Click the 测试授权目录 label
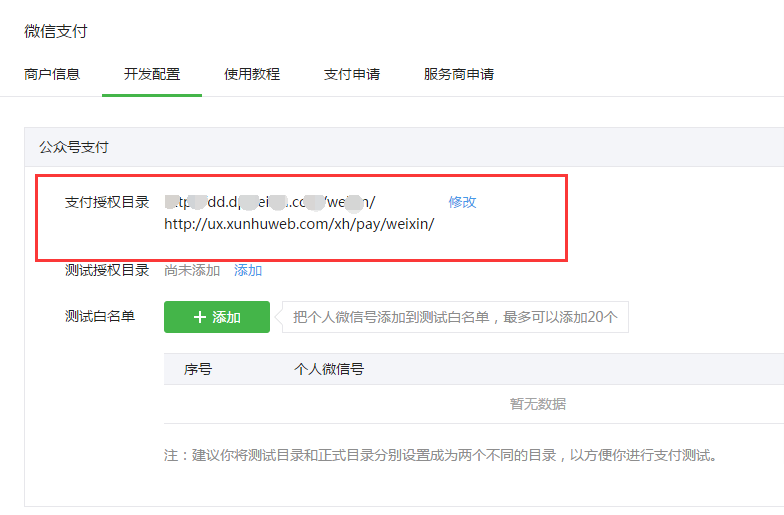 107,270
